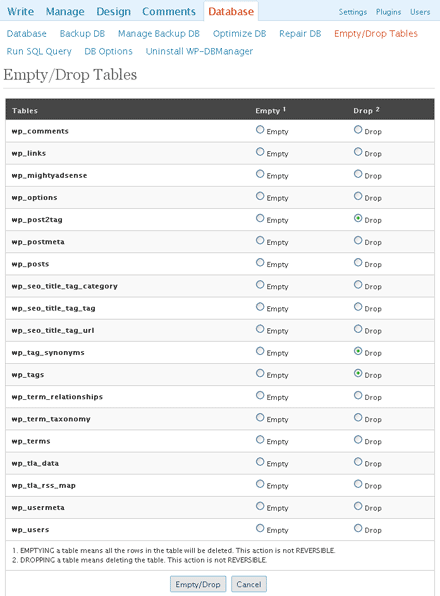This screenshot has height=596, width=440.
Task: Click the Cancel button
Action: (x=249, y=584)
